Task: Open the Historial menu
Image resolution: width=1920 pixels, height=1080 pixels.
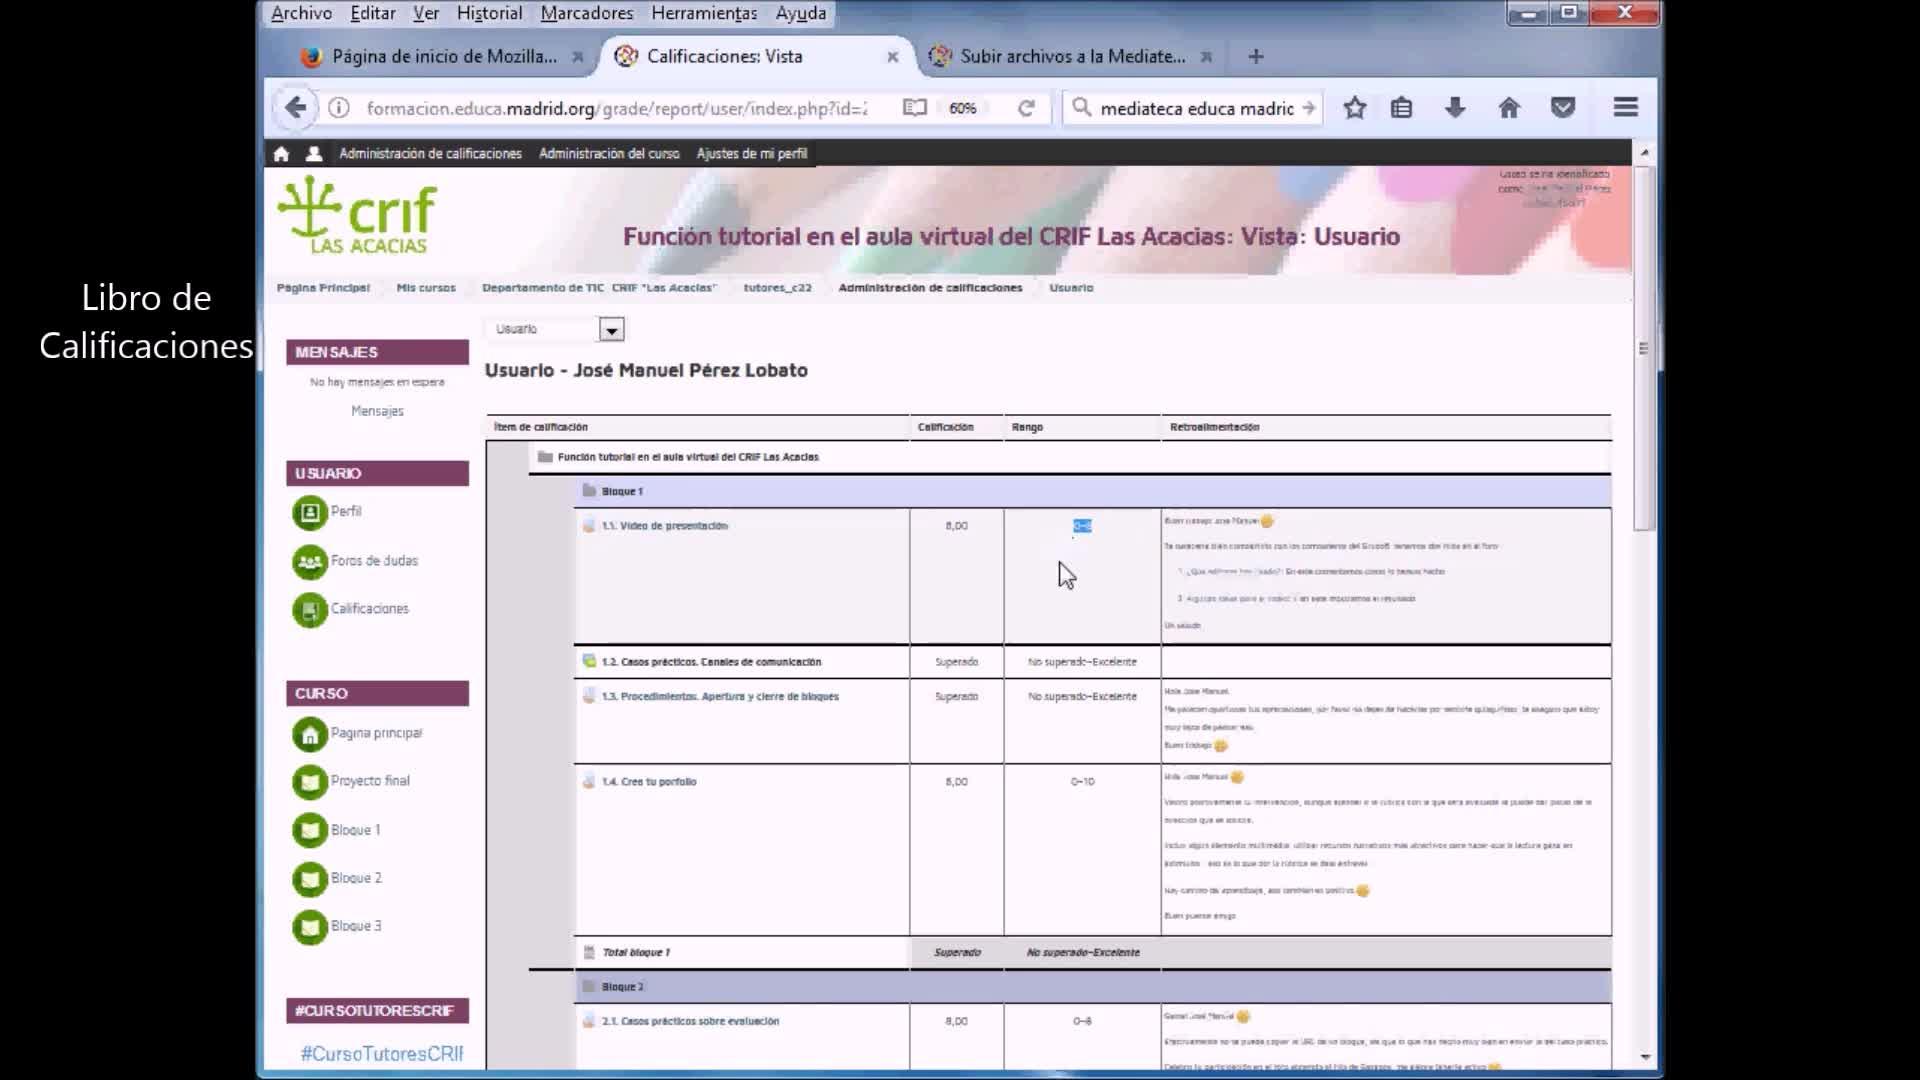Action: 489,13
